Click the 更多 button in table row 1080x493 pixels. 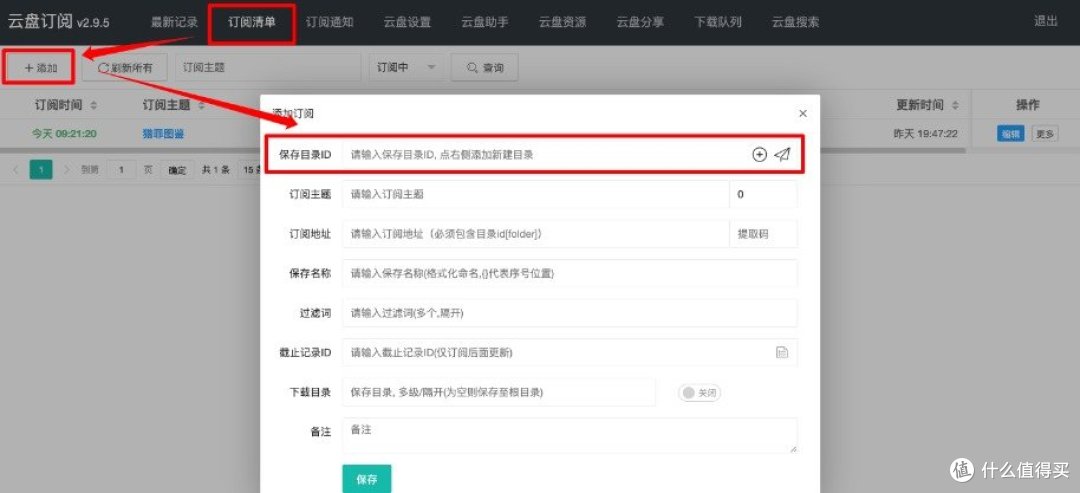pos(1044,134)
